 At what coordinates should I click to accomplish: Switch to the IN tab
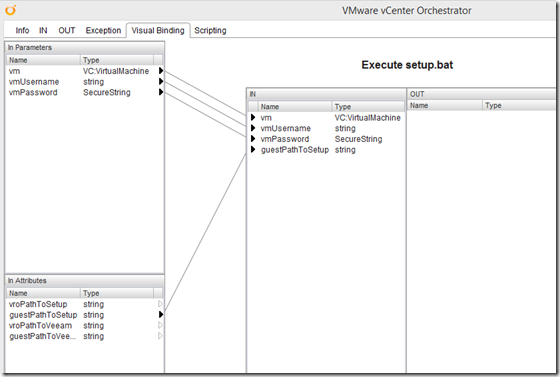(x=43, y=30)
